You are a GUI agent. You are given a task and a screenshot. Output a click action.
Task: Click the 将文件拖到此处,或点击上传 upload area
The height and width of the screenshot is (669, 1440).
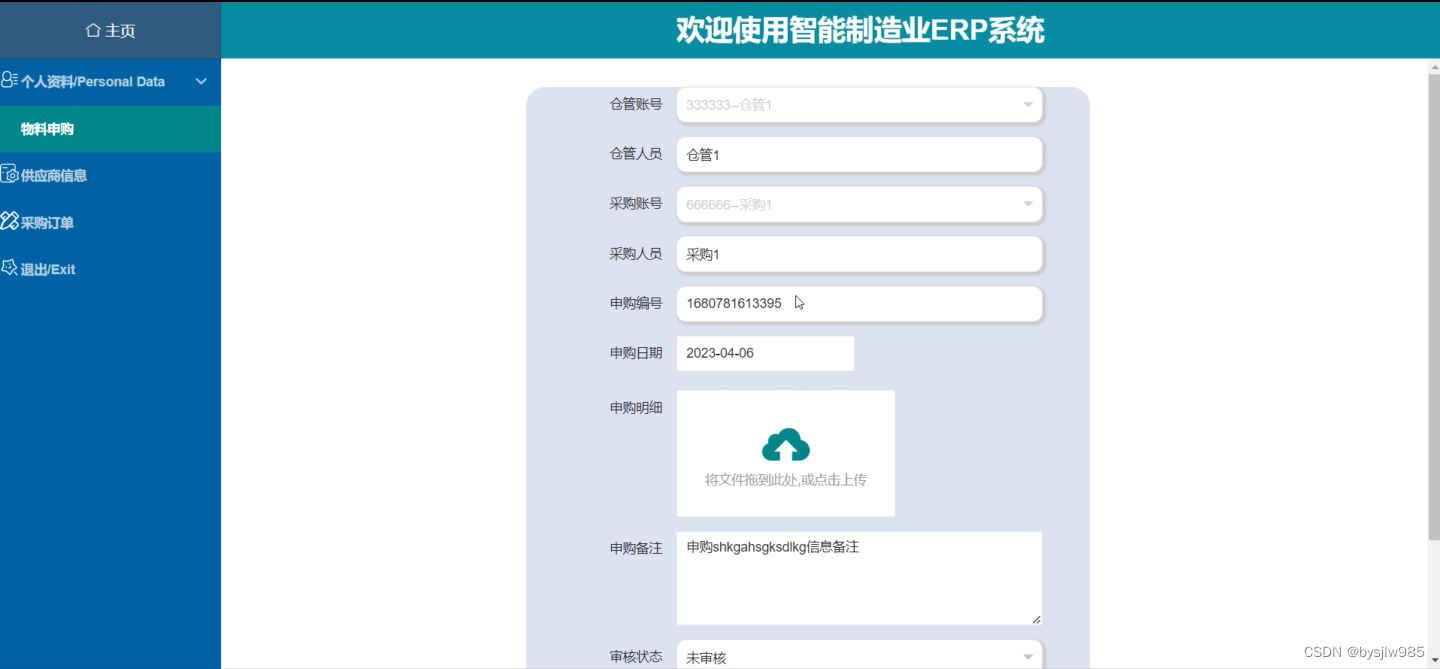(x=786, y=453)
